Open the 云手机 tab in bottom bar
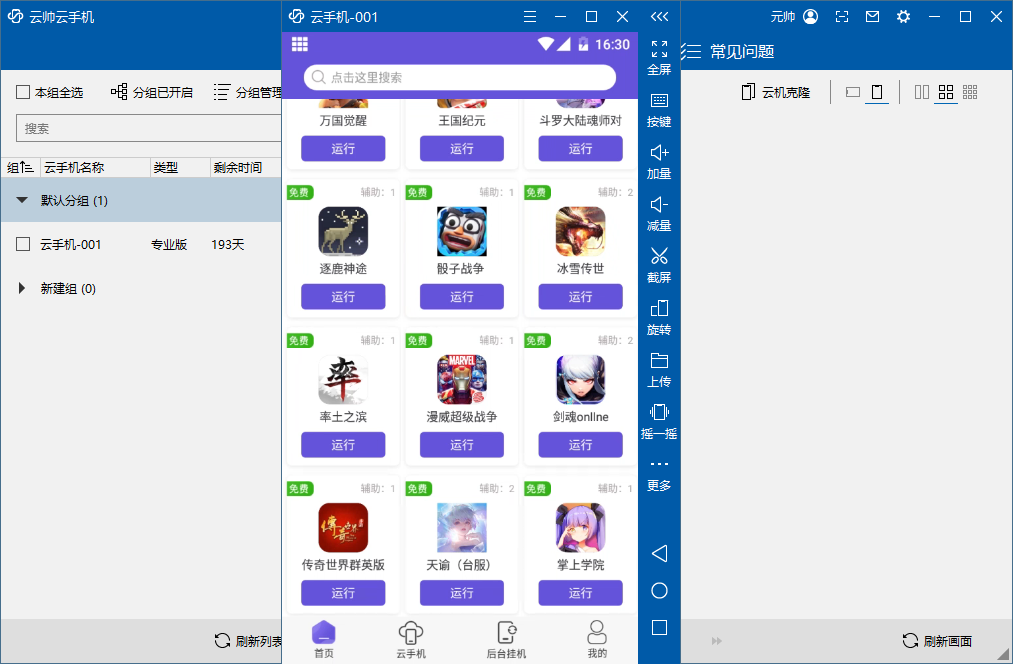Viewport: 1013px width, 664px height. tap(411, 639)
